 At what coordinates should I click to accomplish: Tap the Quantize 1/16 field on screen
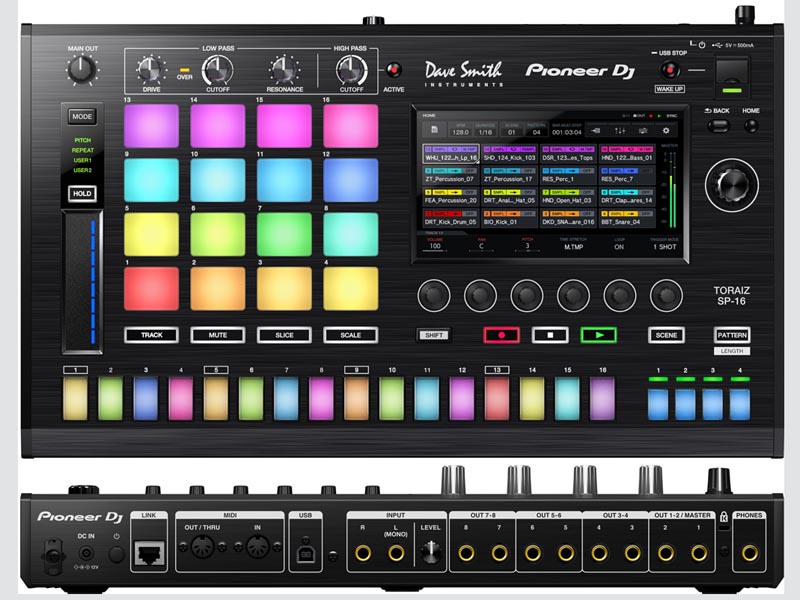(485, 131)
